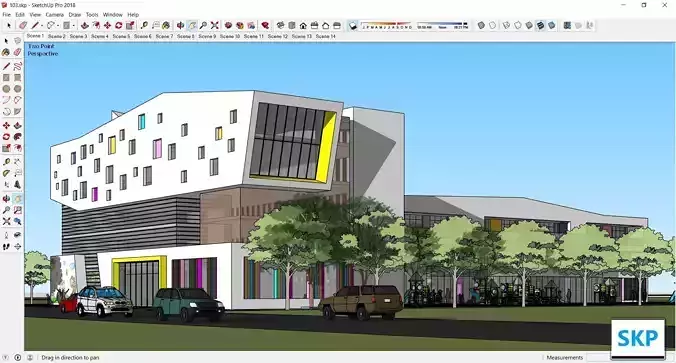Open the Tools menu

tap(92, 15)
